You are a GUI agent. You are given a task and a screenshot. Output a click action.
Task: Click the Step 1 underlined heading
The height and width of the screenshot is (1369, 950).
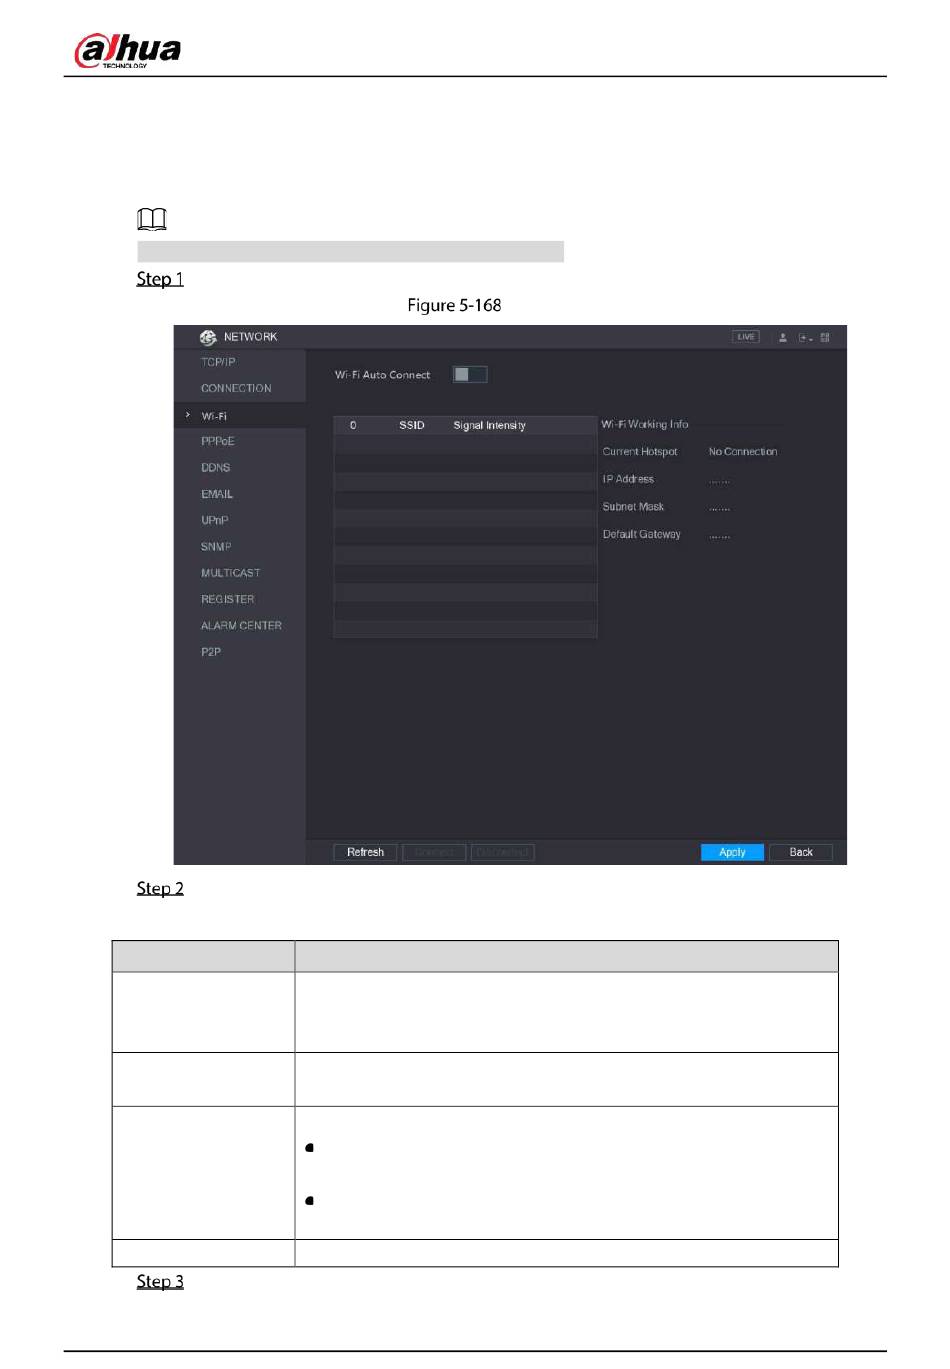(160, 279)
